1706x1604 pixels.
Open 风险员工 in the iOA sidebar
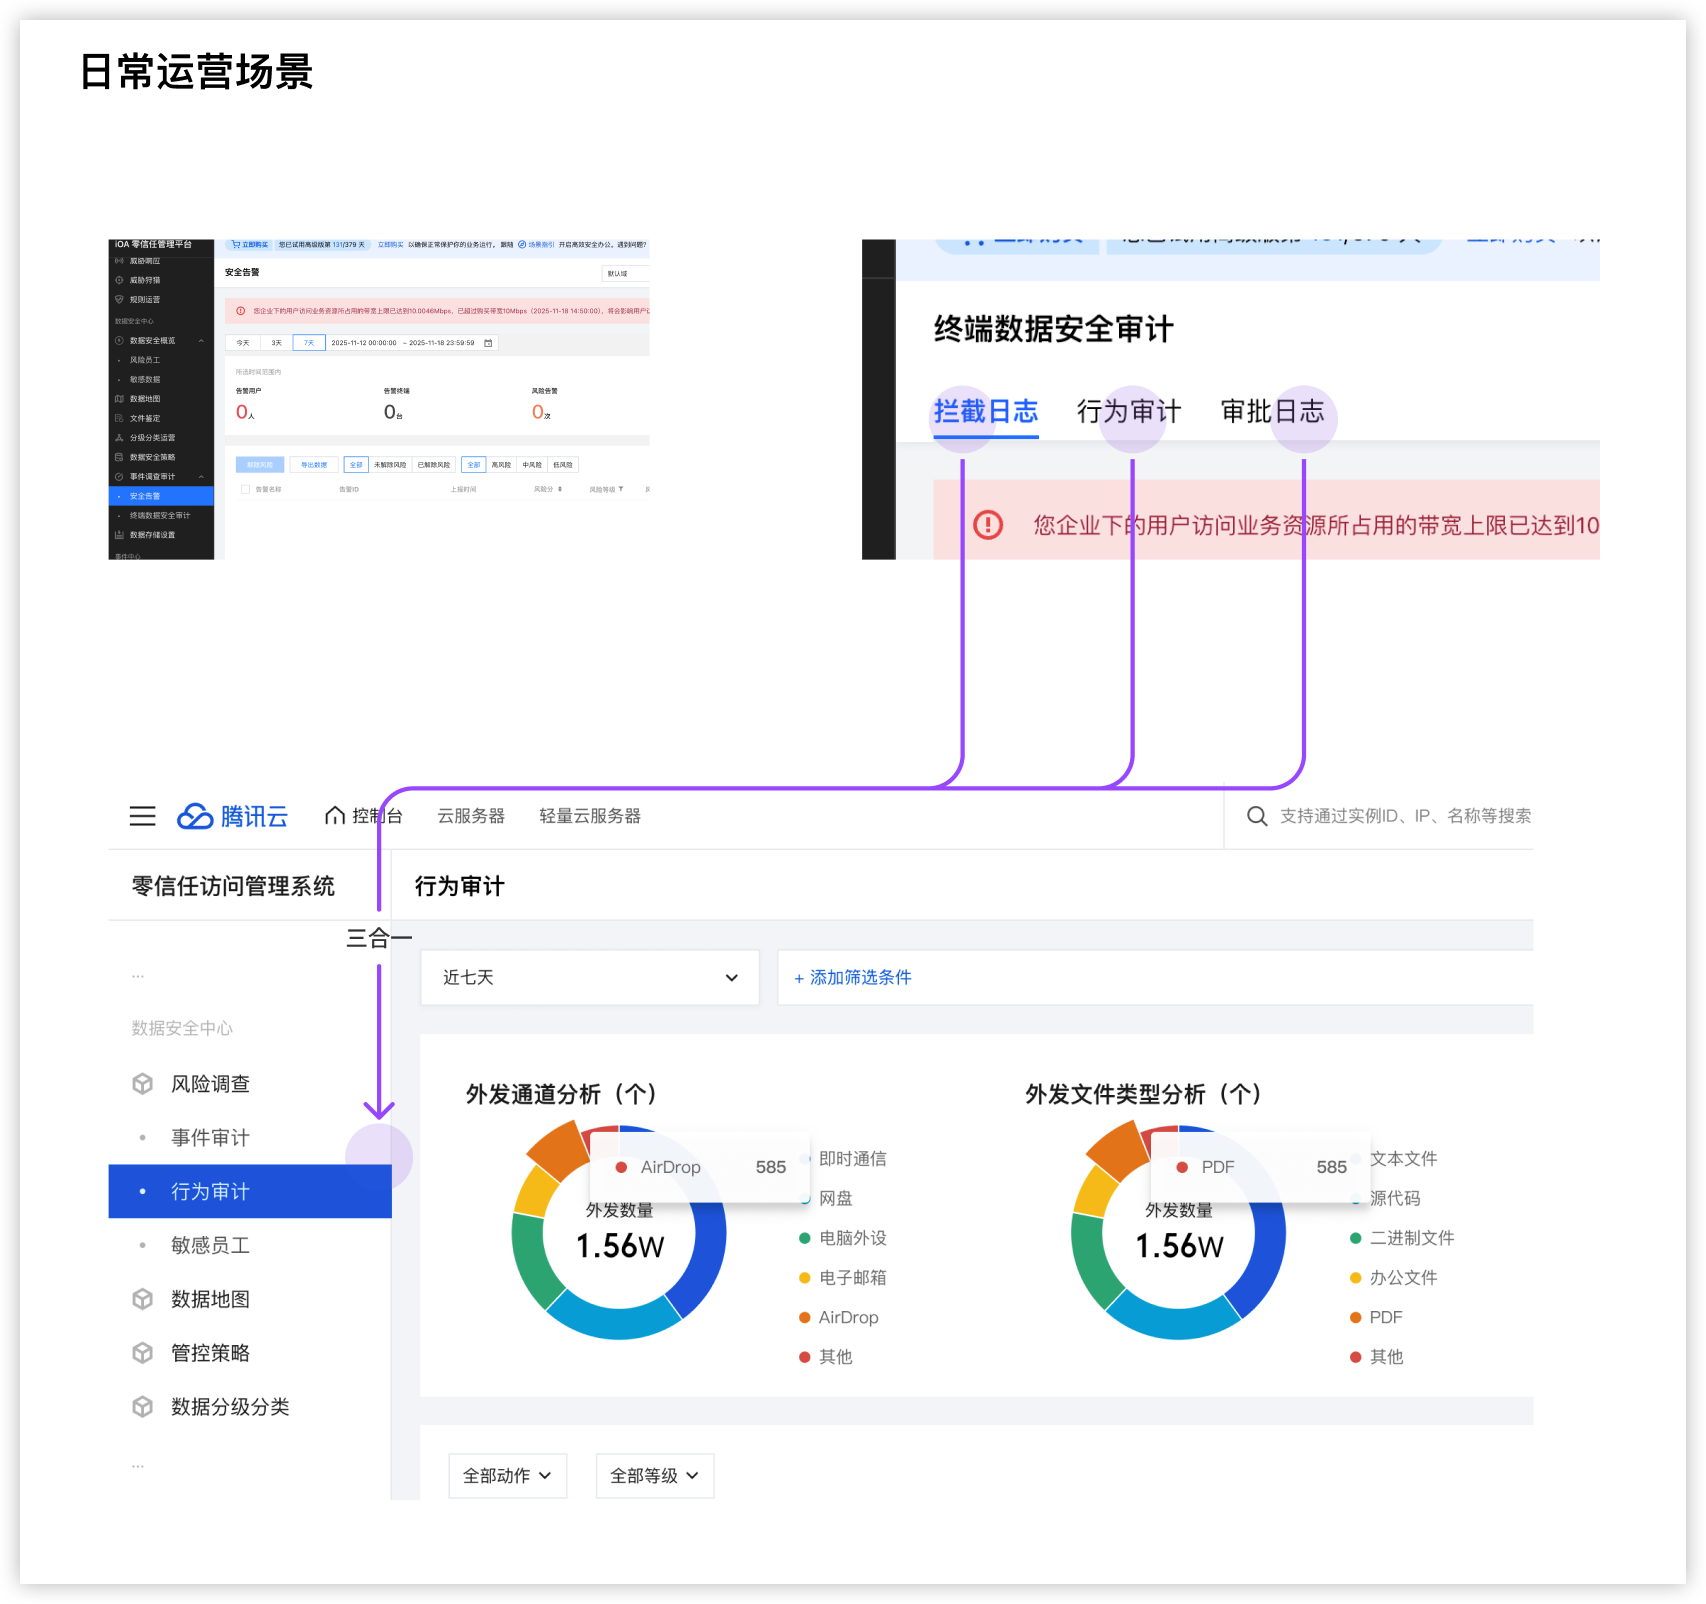pyautogui.click(x=160, y=360)
